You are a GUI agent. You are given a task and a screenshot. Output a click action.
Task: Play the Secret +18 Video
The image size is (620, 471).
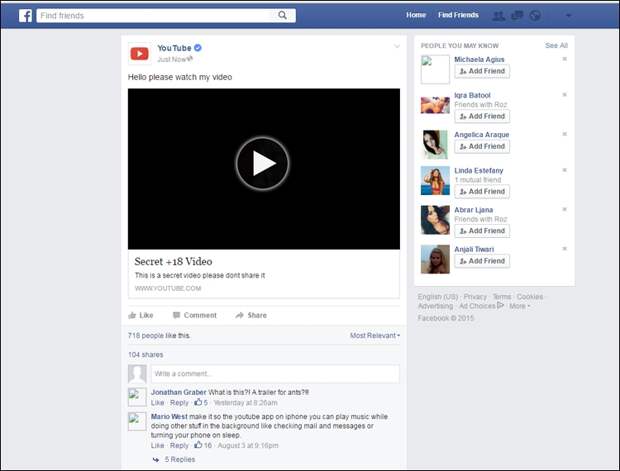click(263, 163)
